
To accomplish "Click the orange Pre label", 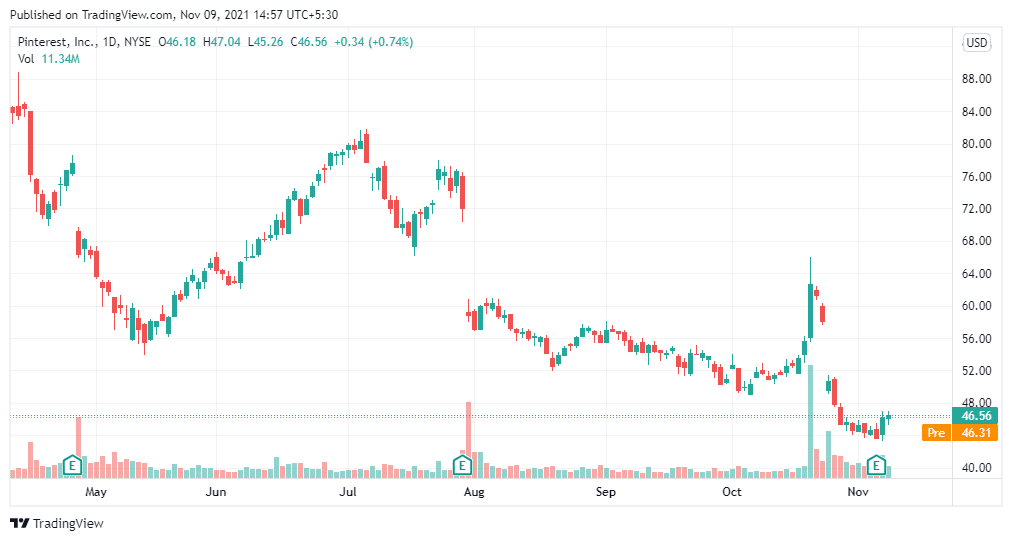I will [936, 433].
